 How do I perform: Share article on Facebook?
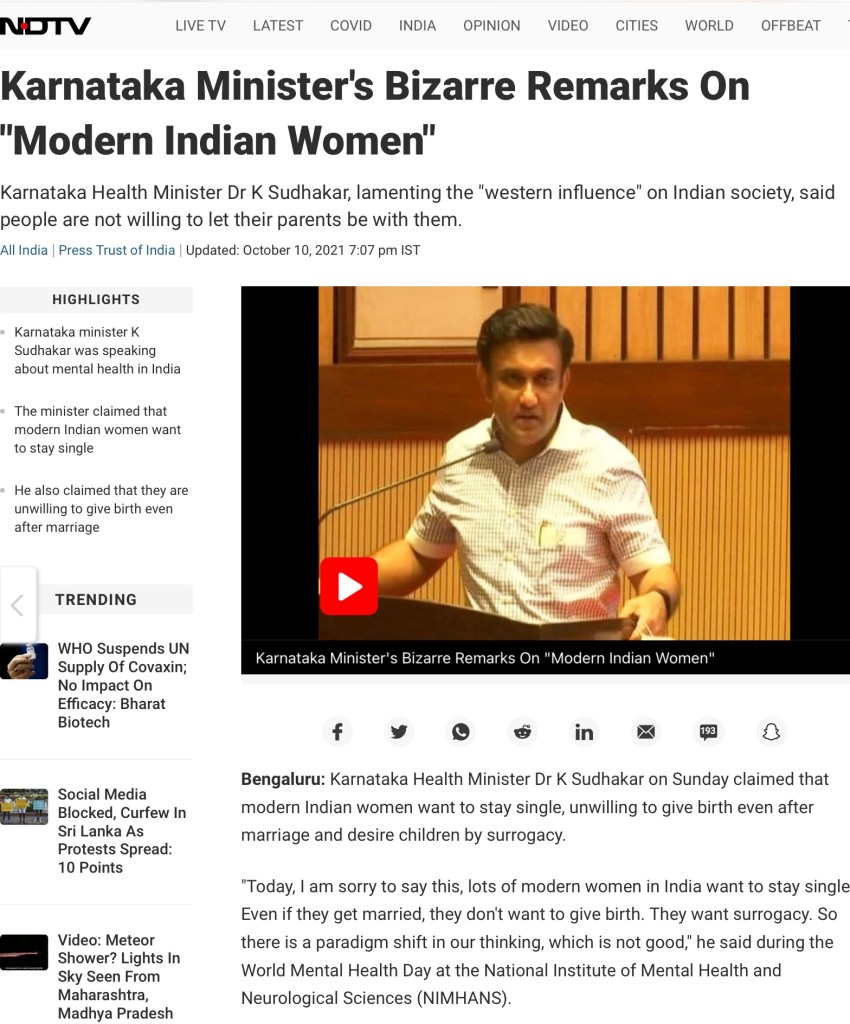[x=337, y=731]
